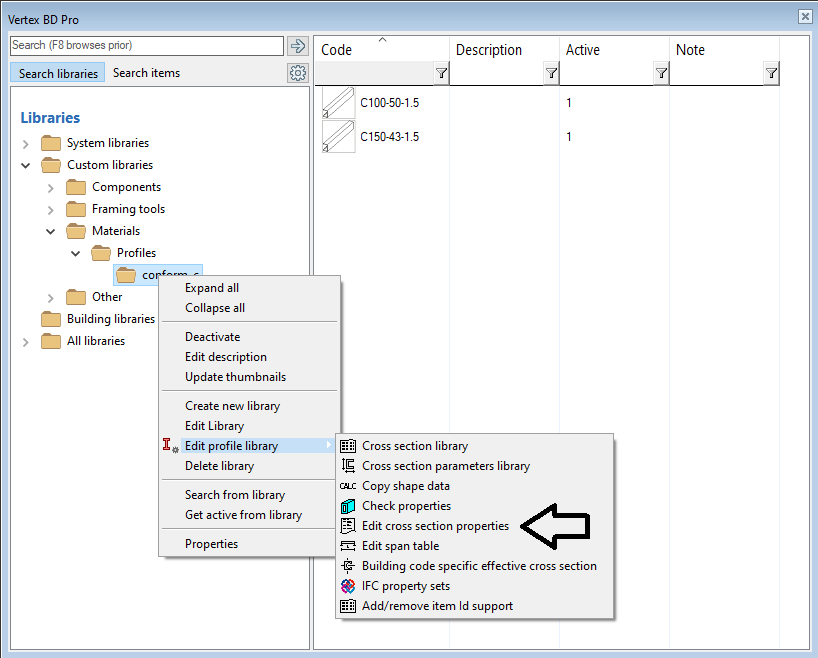The width and height of the screenshot is (818, 658).
Task: Click the Code column filter icon
Action: 441,74
